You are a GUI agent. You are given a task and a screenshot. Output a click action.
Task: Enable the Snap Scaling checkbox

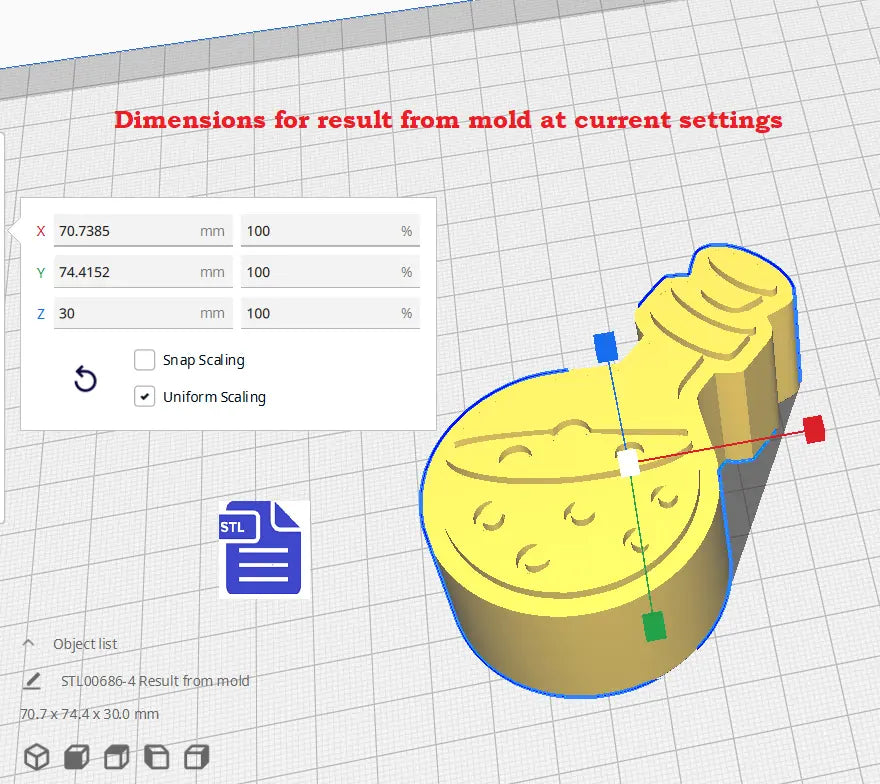145,360
